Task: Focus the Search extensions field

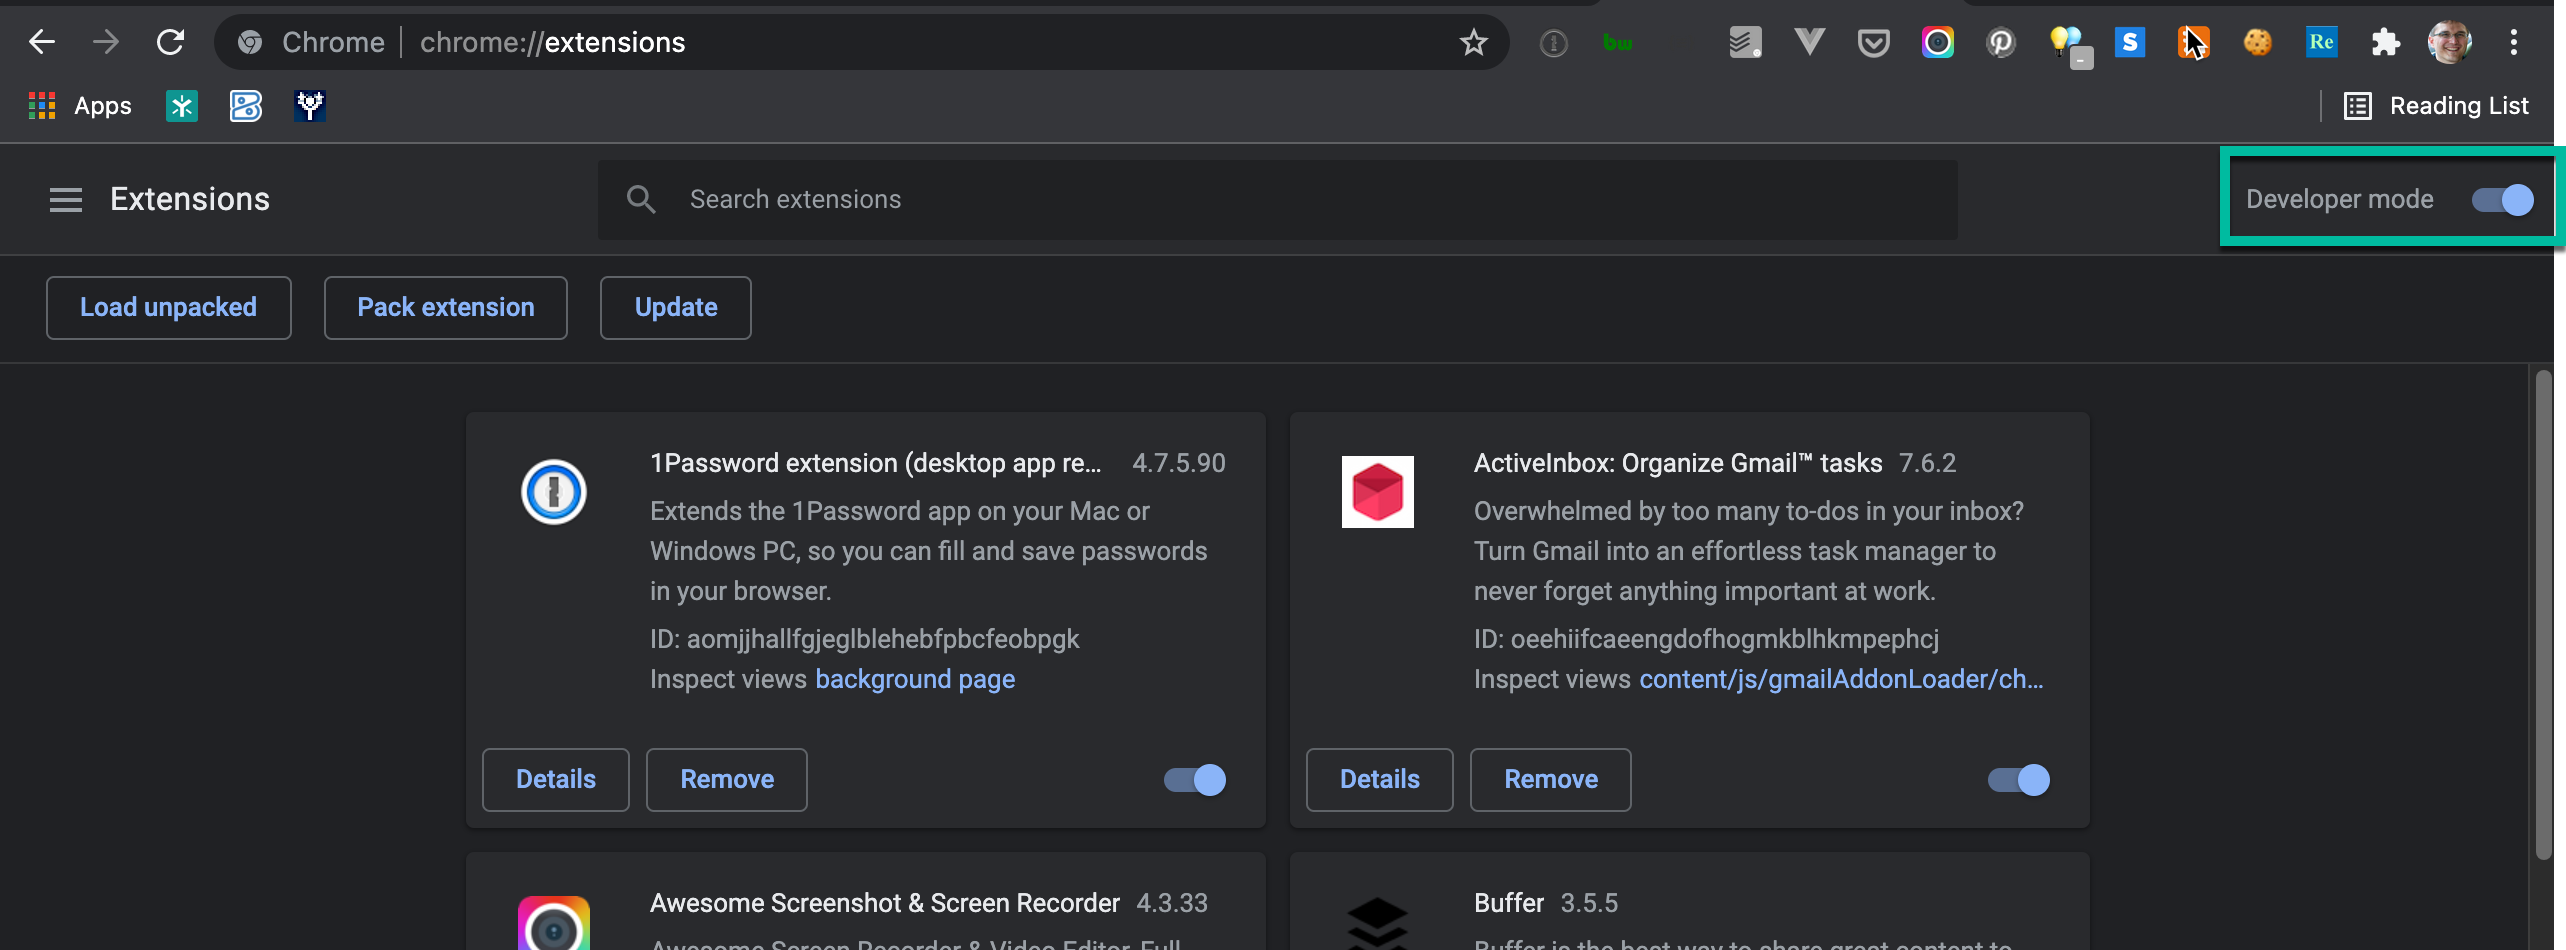Action: click(1300, 200)
